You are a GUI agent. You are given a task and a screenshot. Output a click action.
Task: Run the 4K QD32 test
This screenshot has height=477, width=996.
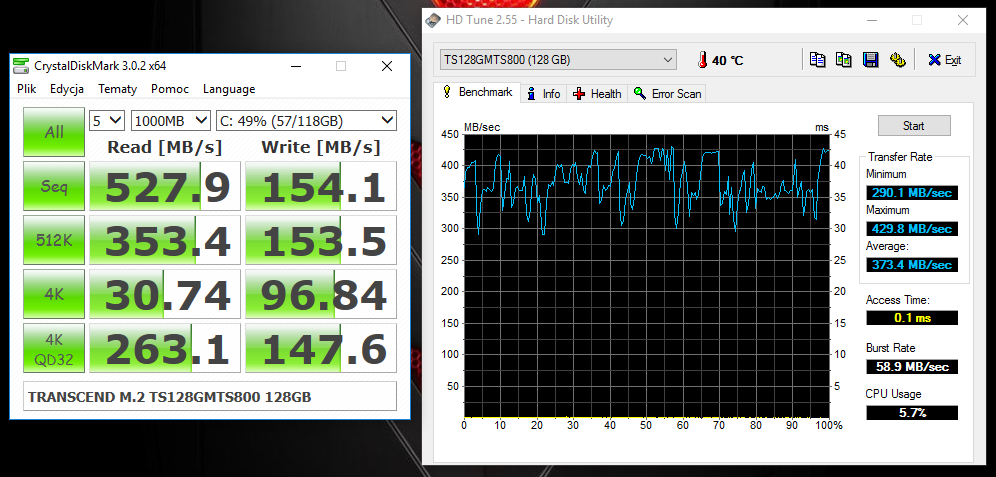coord(54,348)
